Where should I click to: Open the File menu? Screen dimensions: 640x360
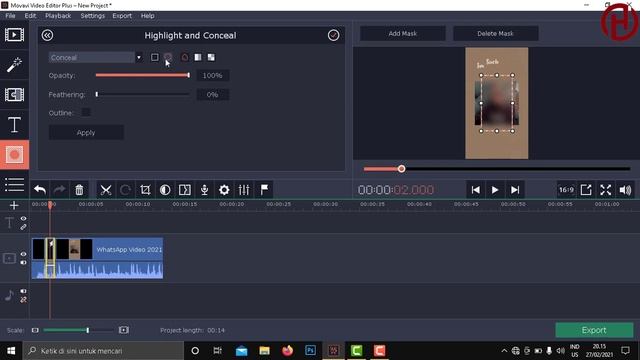tap(10, 16)
